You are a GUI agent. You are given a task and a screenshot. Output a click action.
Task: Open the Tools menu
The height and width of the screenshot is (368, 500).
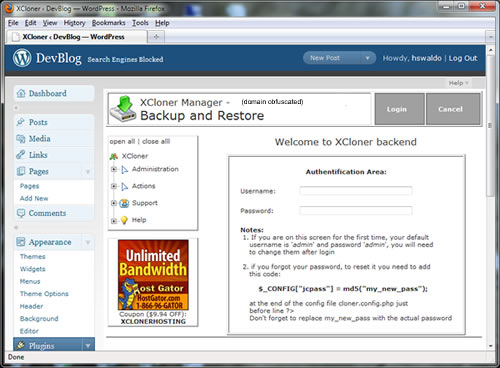tap(140, 23)
